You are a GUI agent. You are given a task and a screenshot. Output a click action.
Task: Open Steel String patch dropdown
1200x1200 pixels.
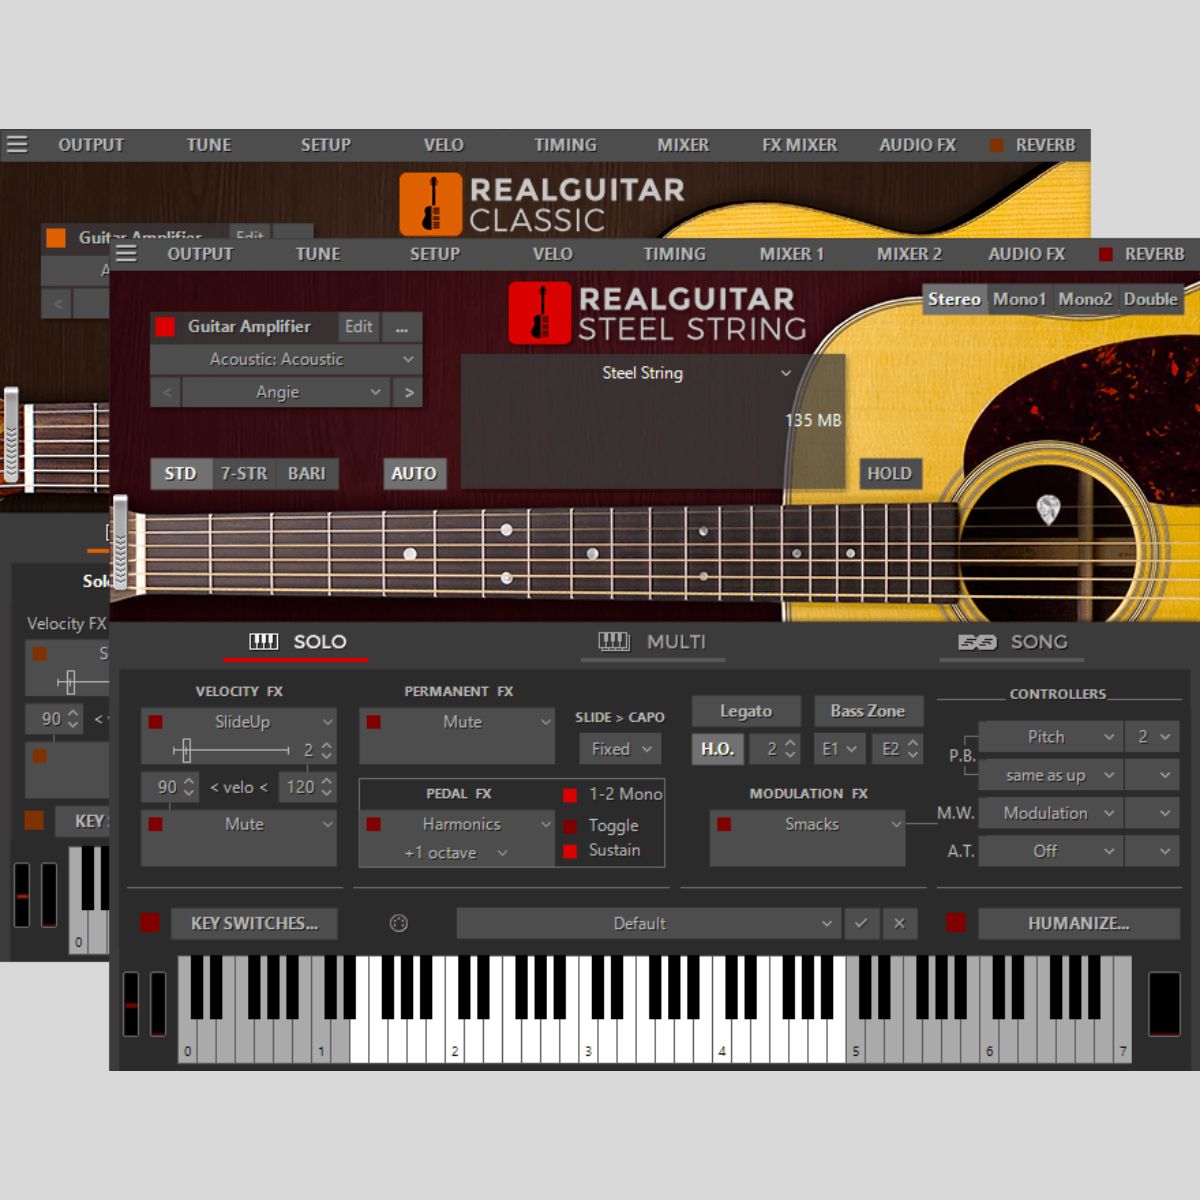653,373
